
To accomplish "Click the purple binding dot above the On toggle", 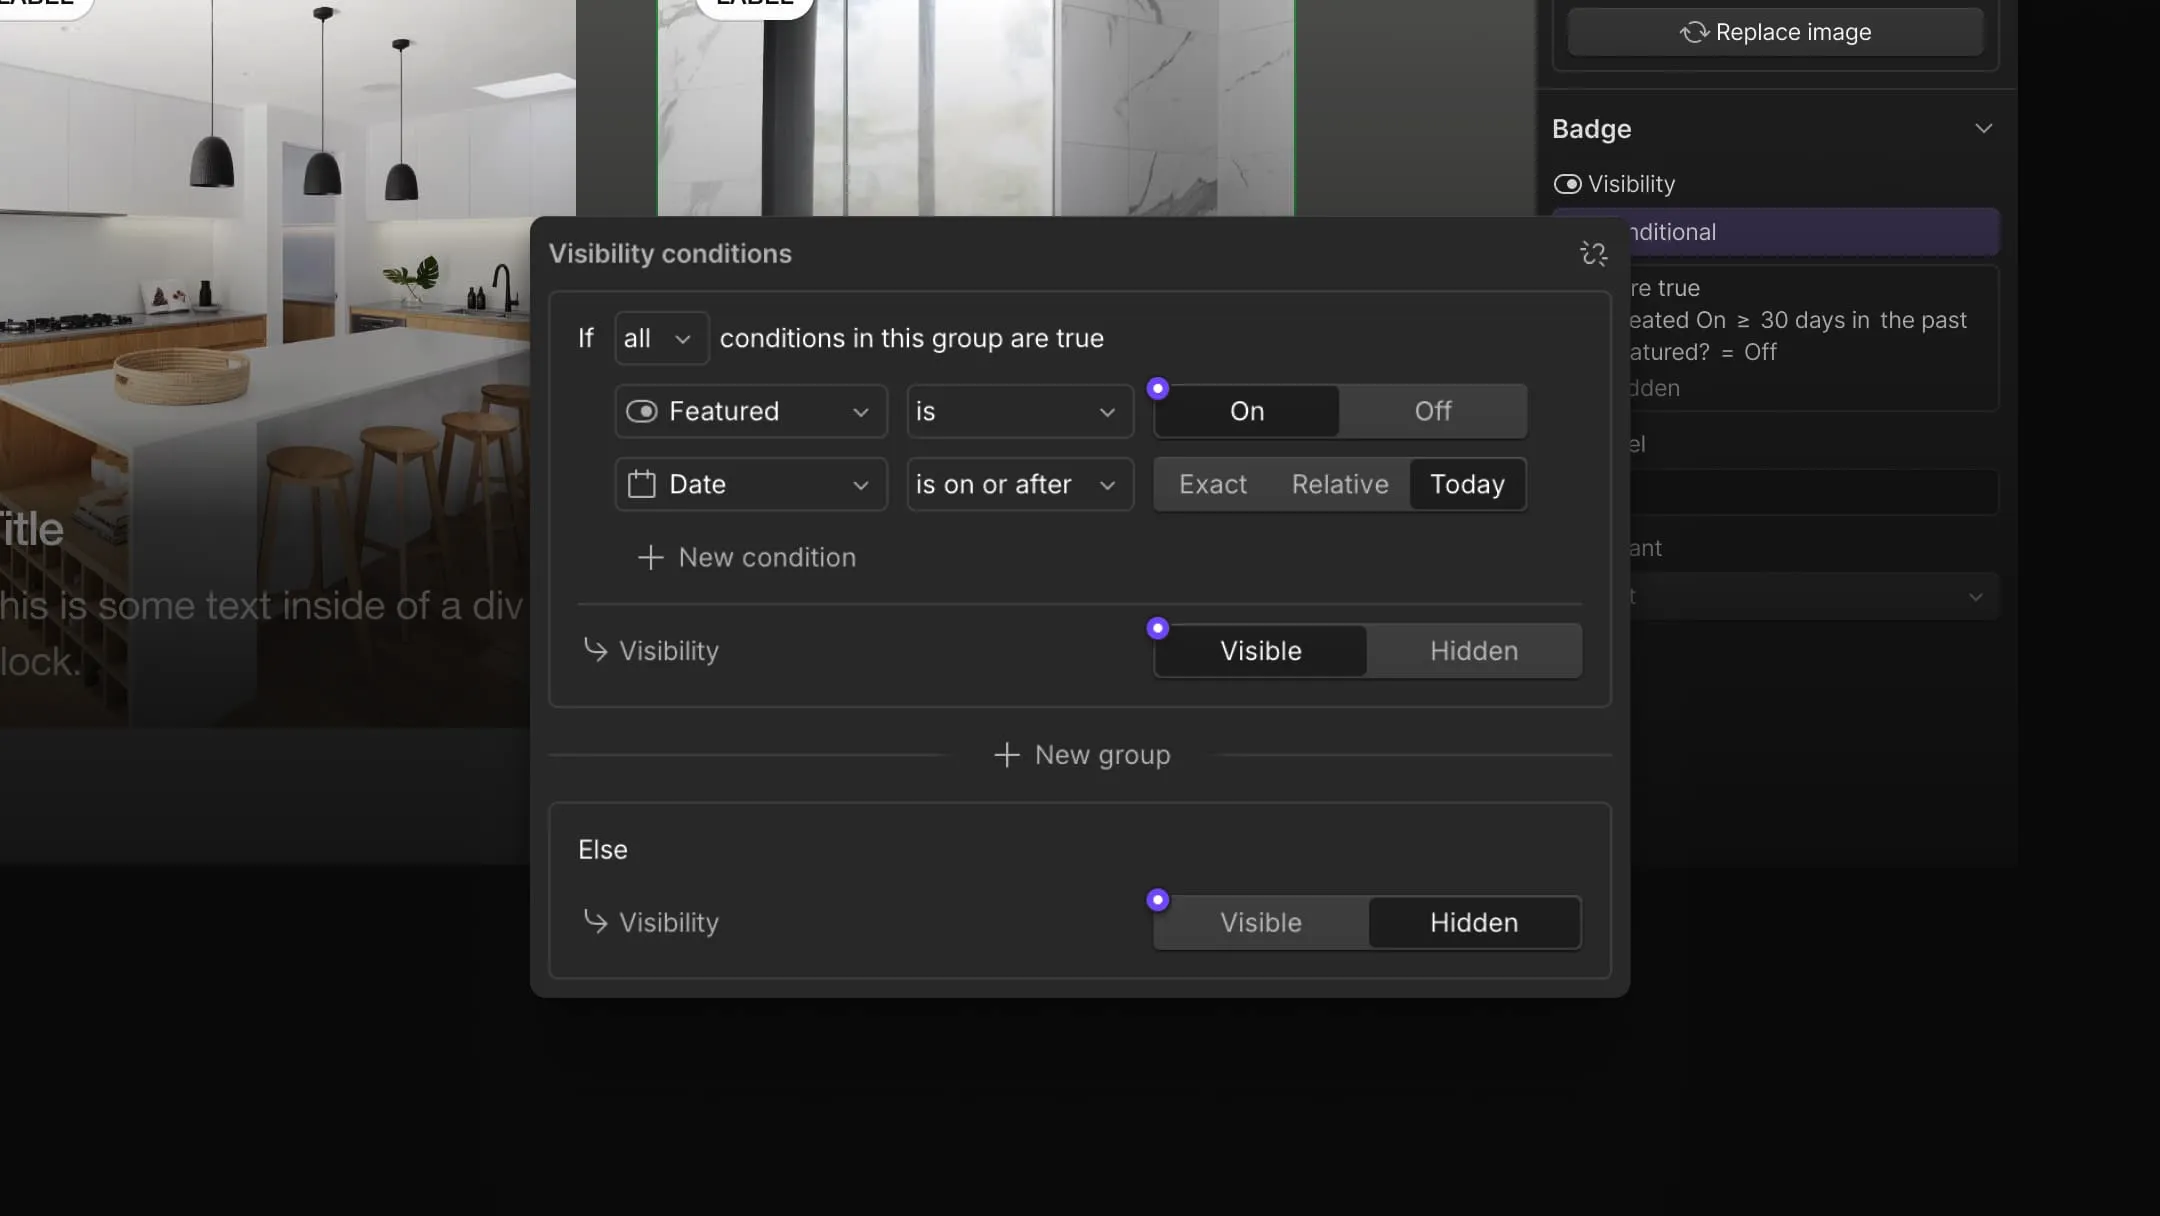I will point(1158,388).
